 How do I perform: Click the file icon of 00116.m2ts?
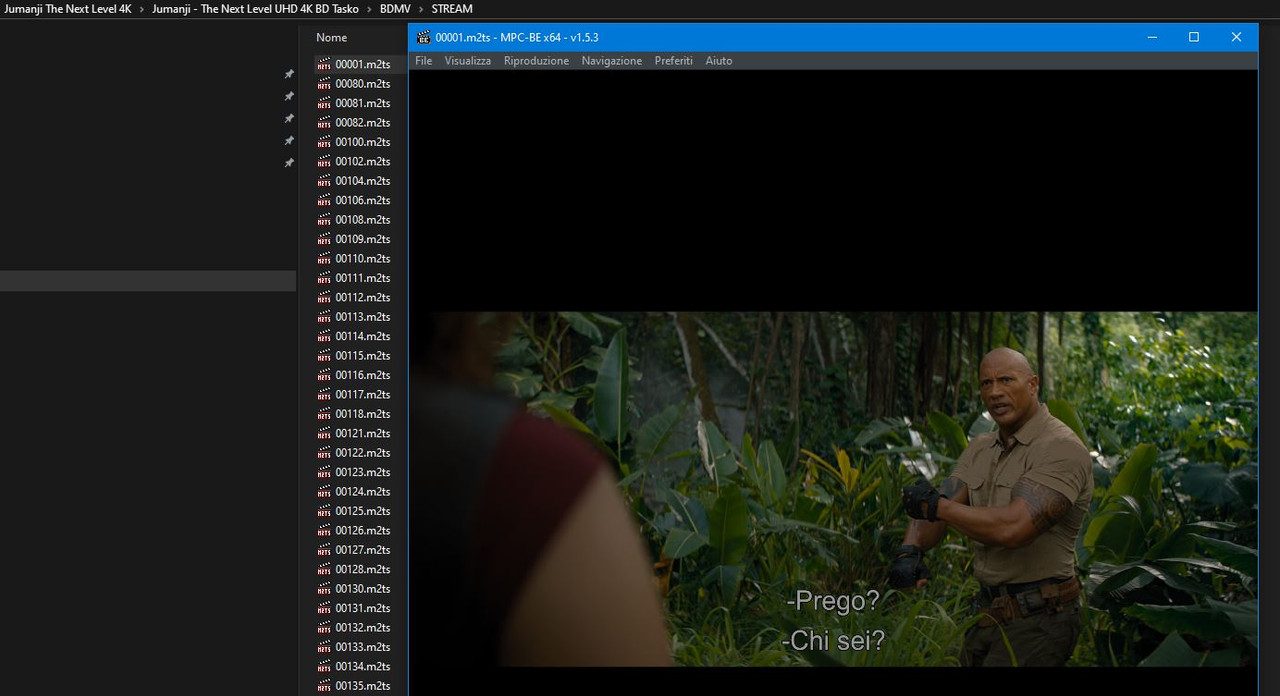(324, 375)
